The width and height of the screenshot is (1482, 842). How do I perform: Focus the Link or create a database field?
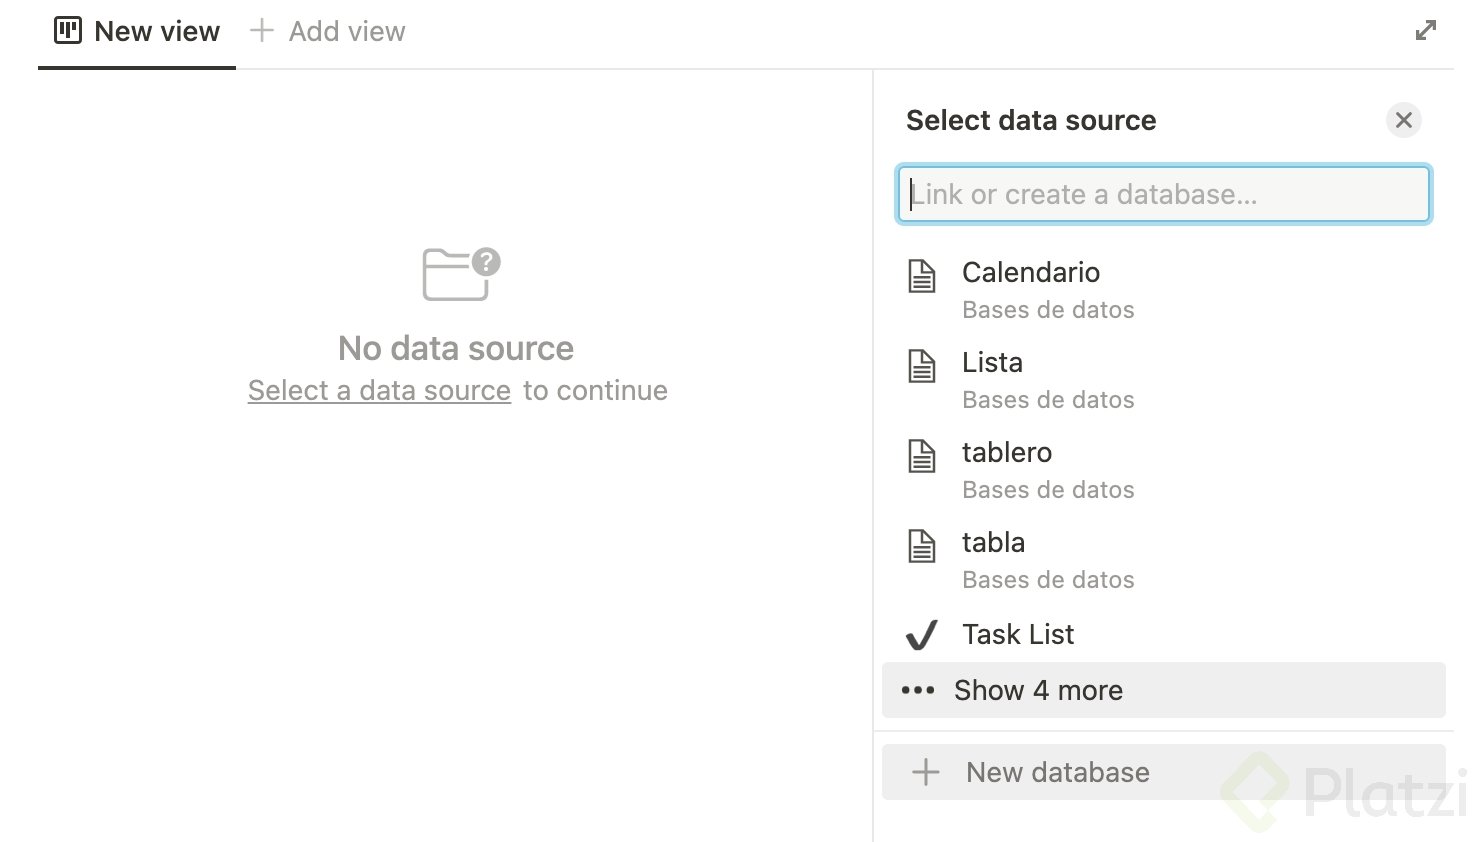point(1164,194)
